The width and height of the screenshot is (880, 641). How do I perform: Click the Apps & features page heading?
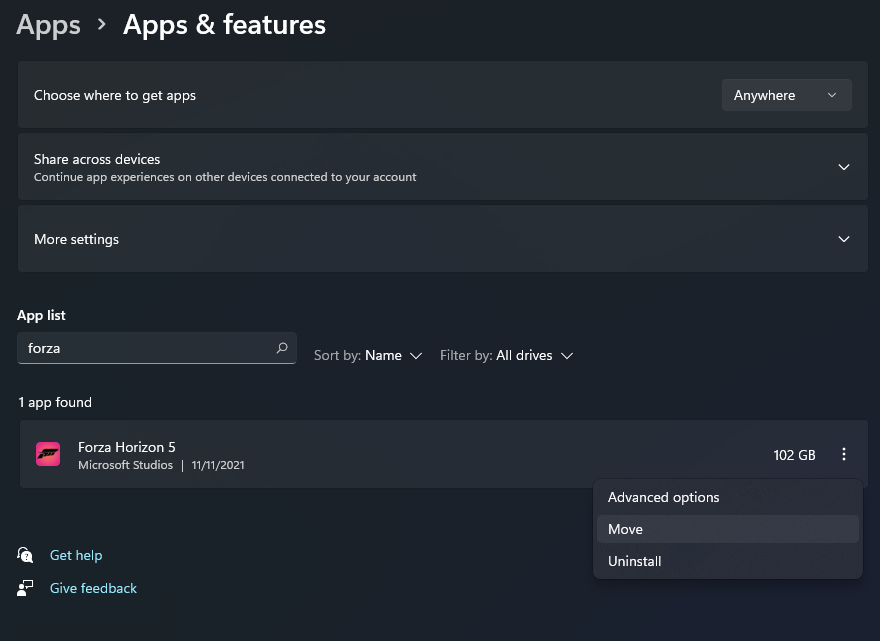pyautogui.click(x=224, y=25)
